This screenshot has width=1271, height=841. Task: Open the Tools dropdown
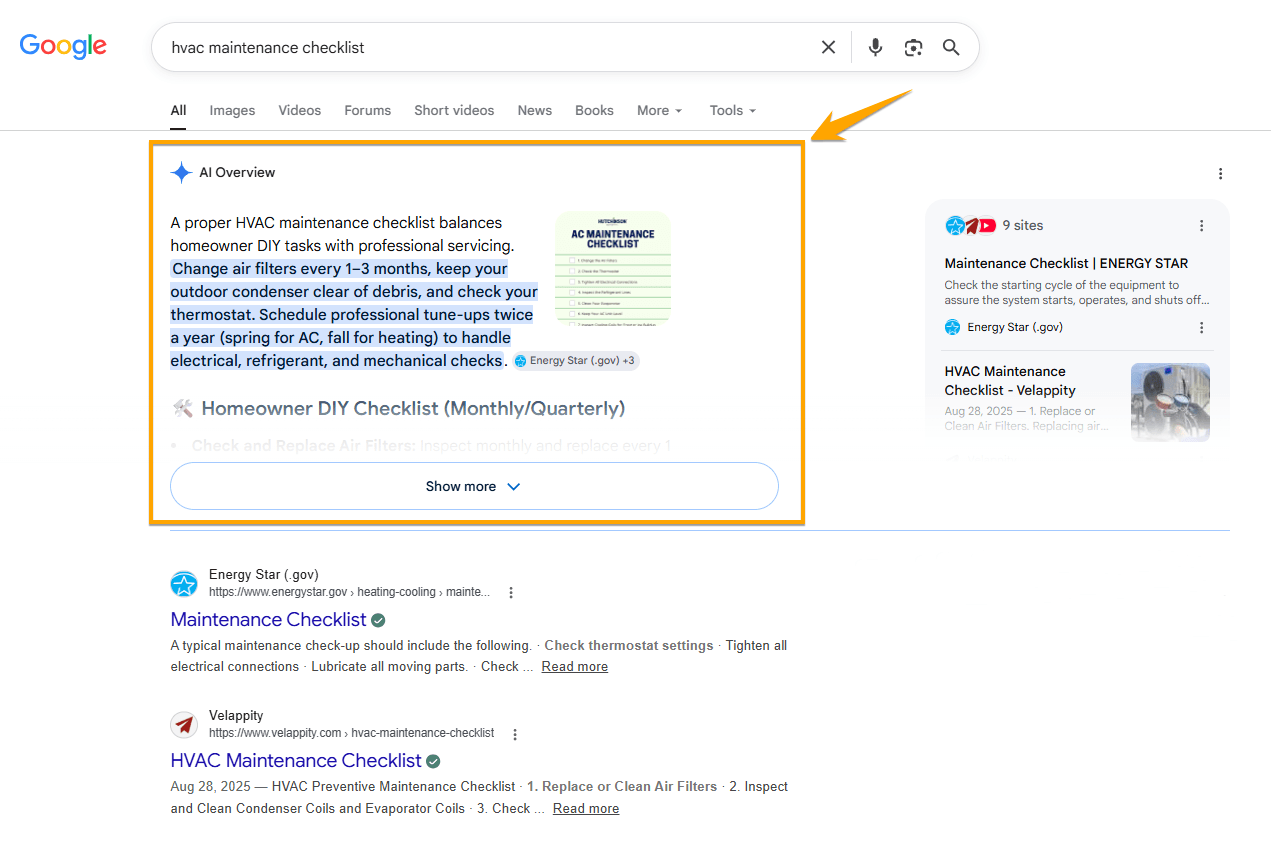point(733,111)
